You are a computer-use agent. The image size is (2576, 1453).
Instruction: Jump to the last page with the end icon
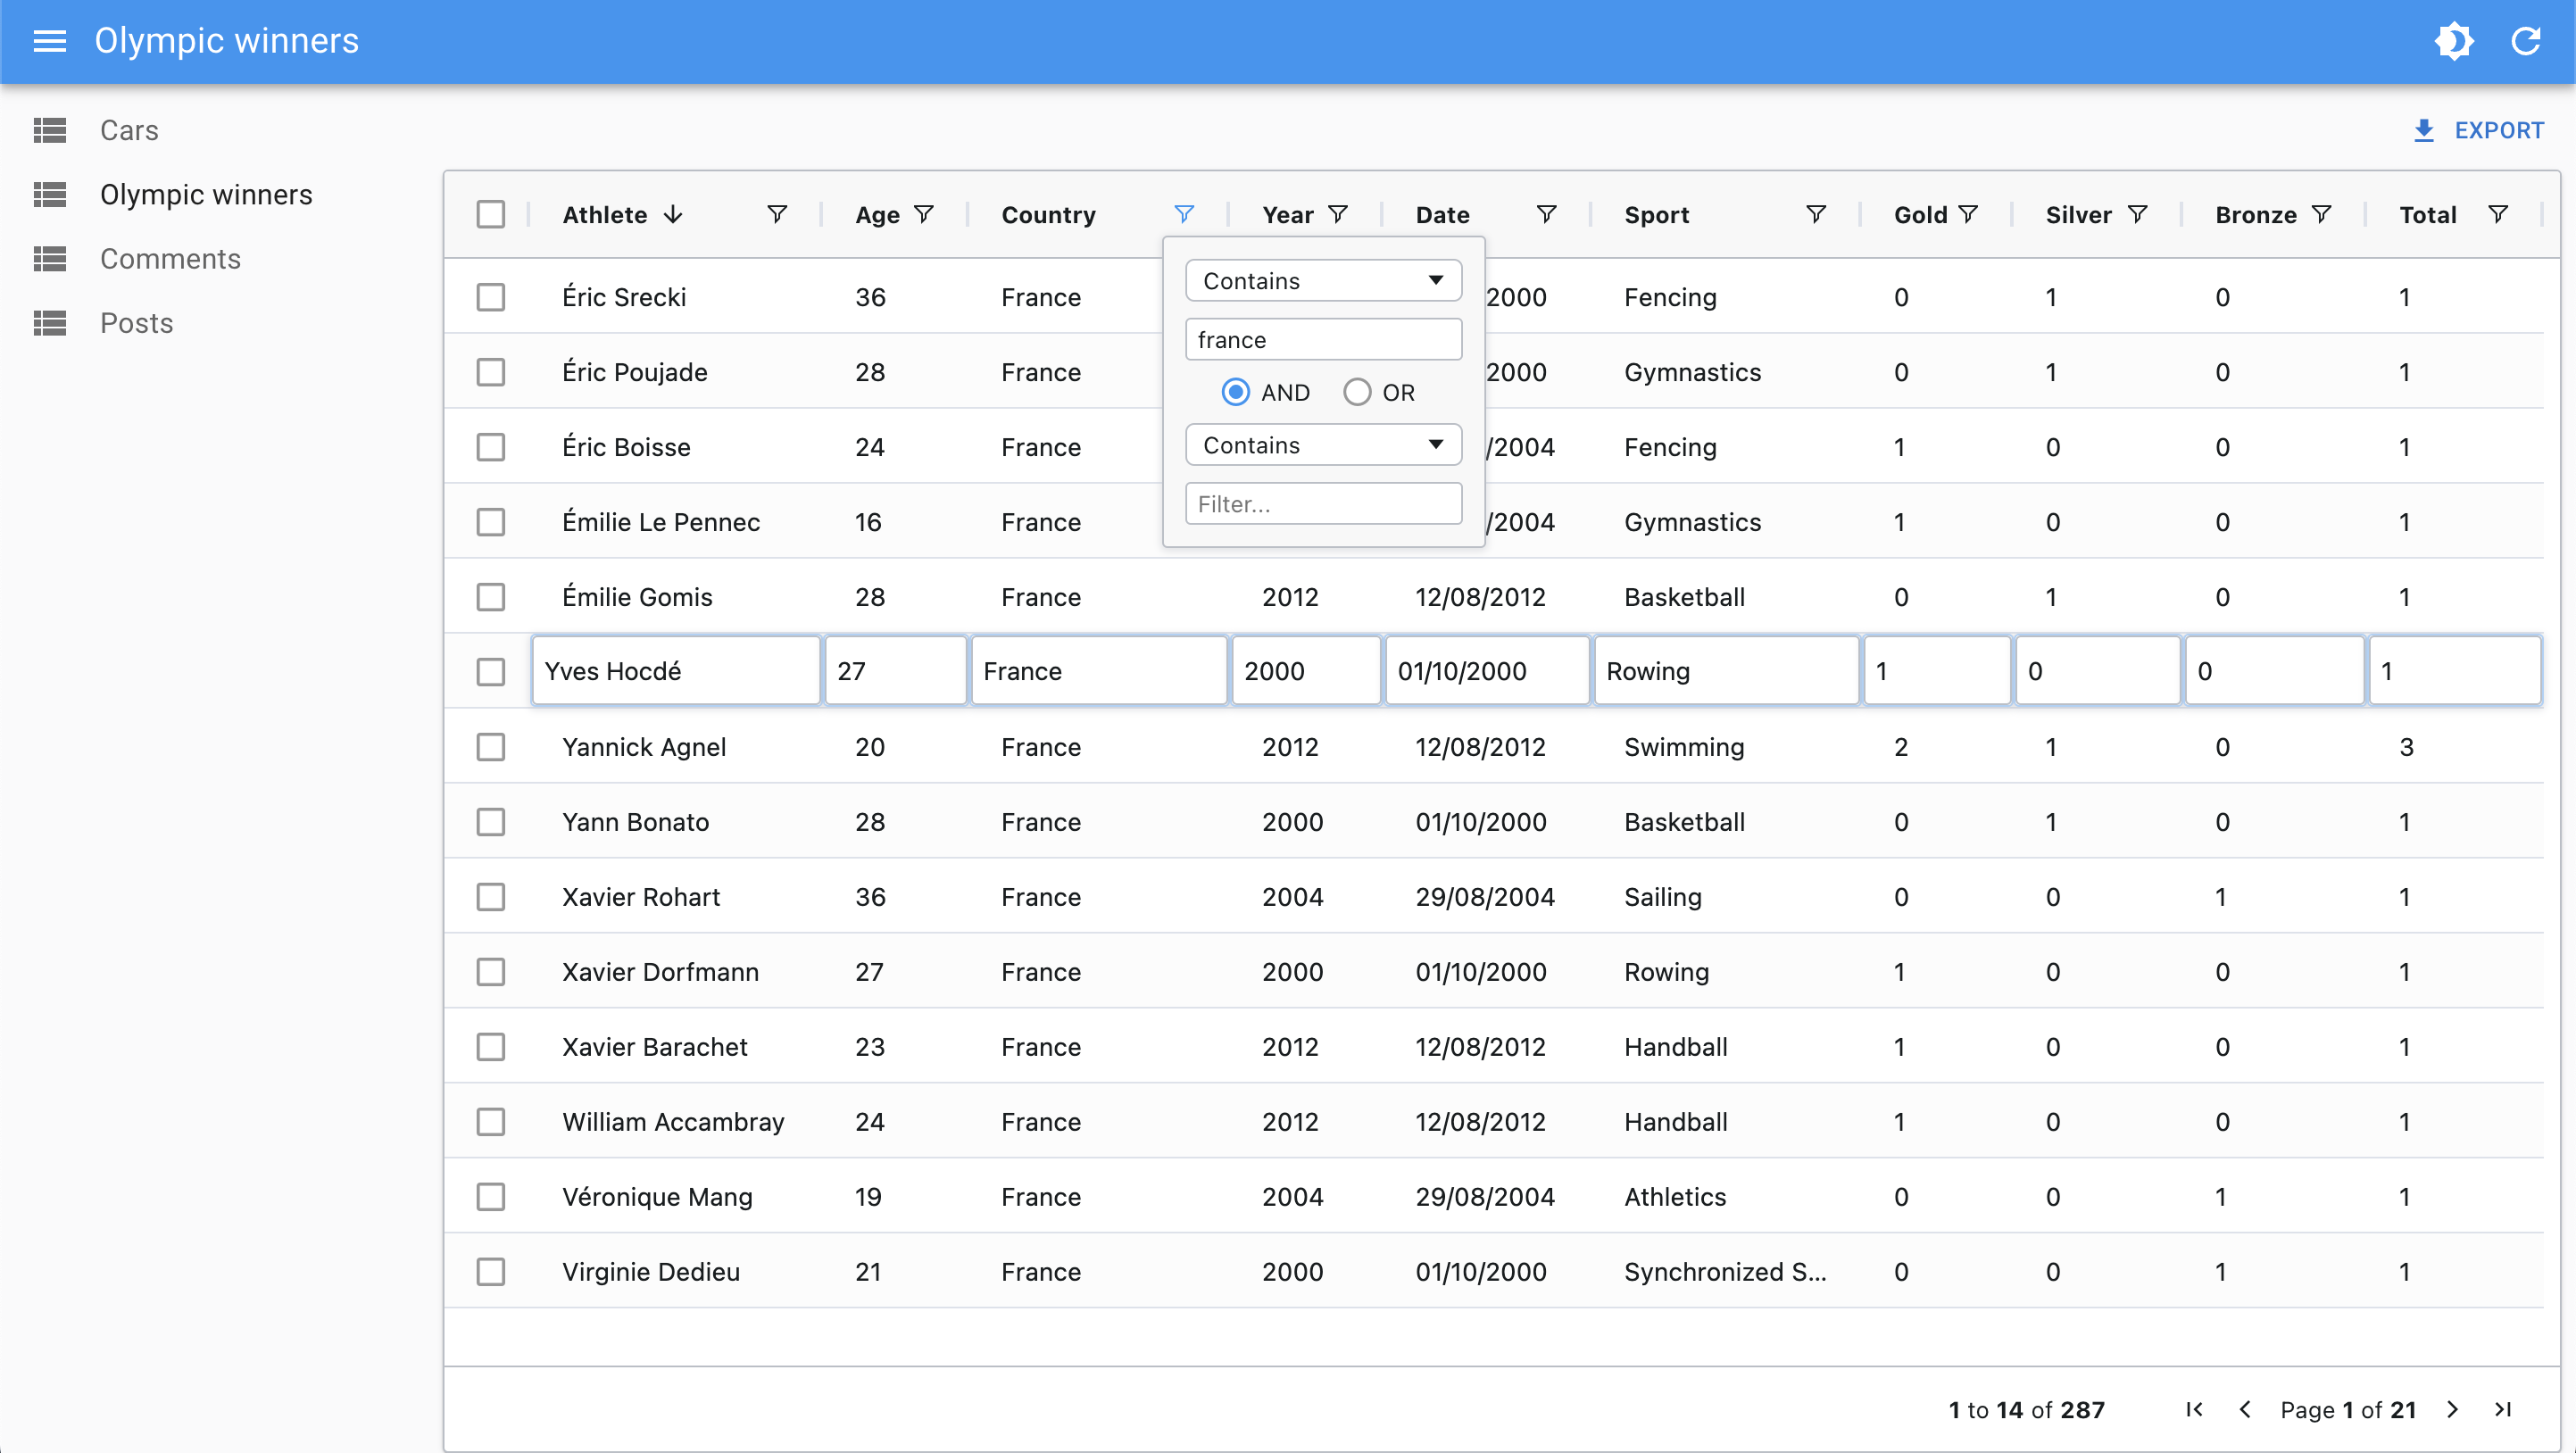pyautogui.click(x=2504, y=1409)
